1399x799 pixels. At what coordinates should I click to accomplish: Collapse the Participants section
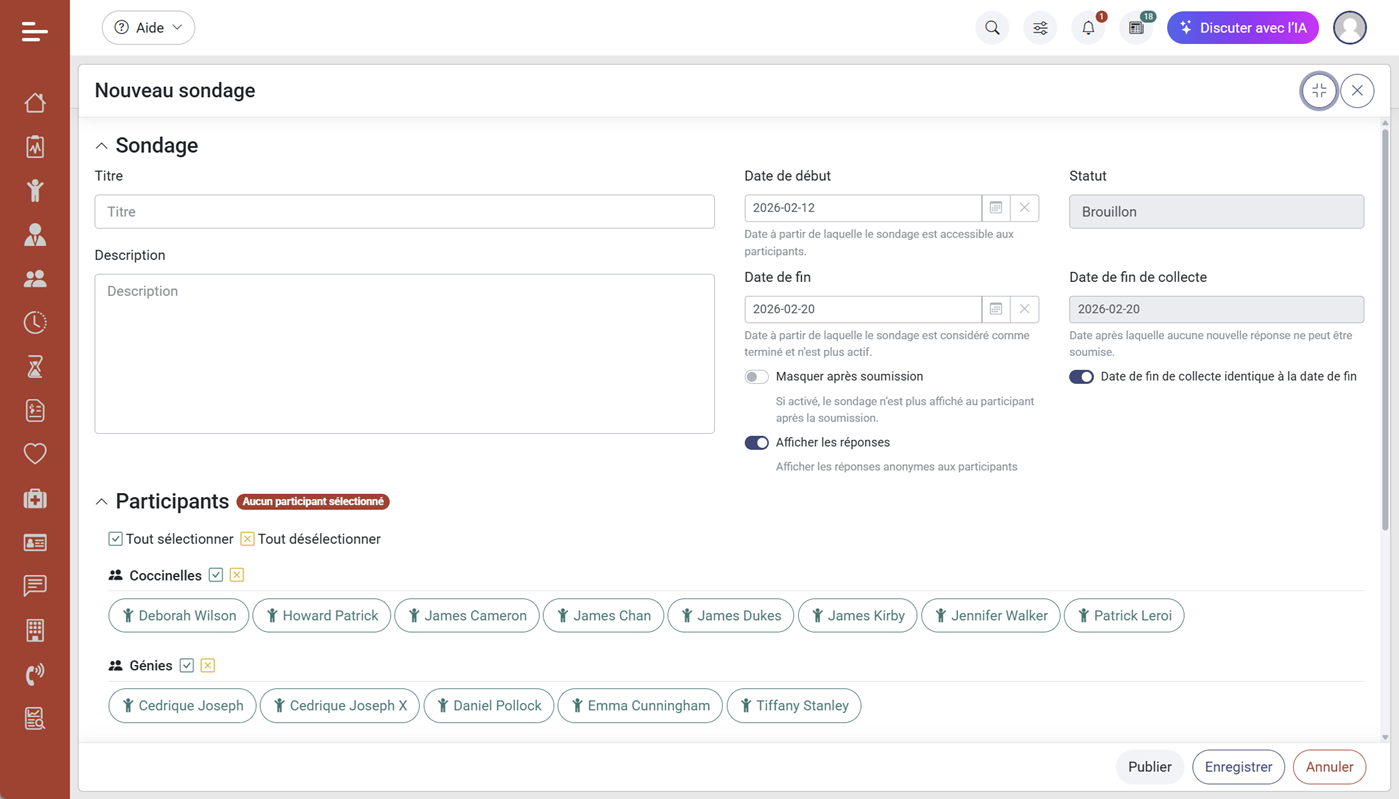pos(101,502)
